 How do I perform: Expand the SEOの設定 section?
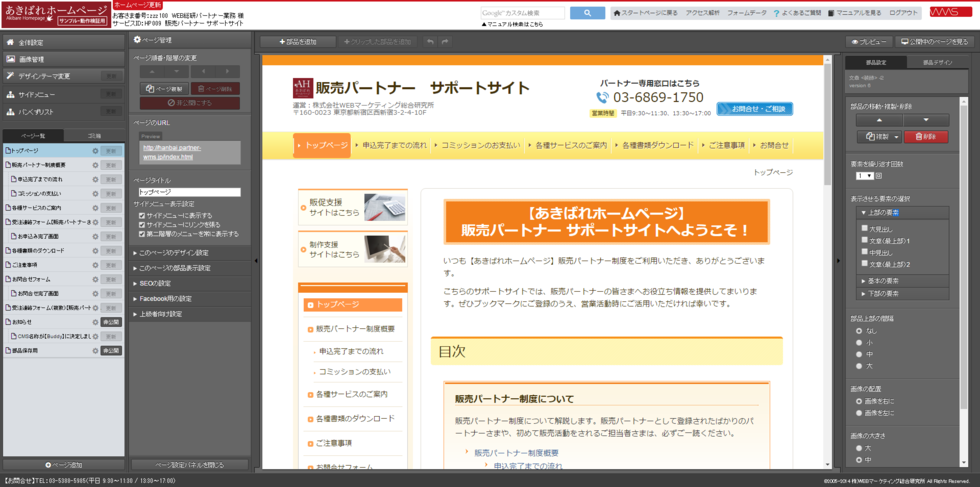click(x=155, y=283)
